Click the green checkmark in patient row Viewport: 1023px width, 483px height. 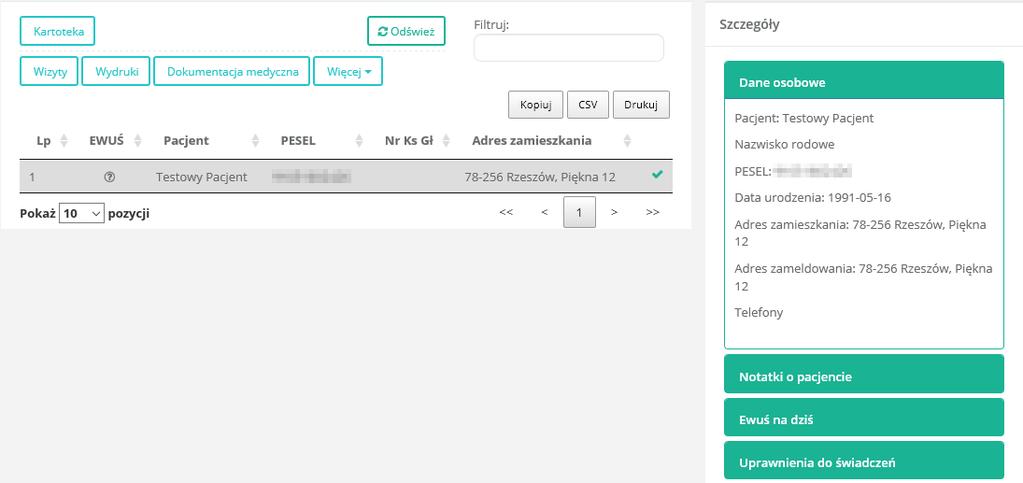(657, 175)
